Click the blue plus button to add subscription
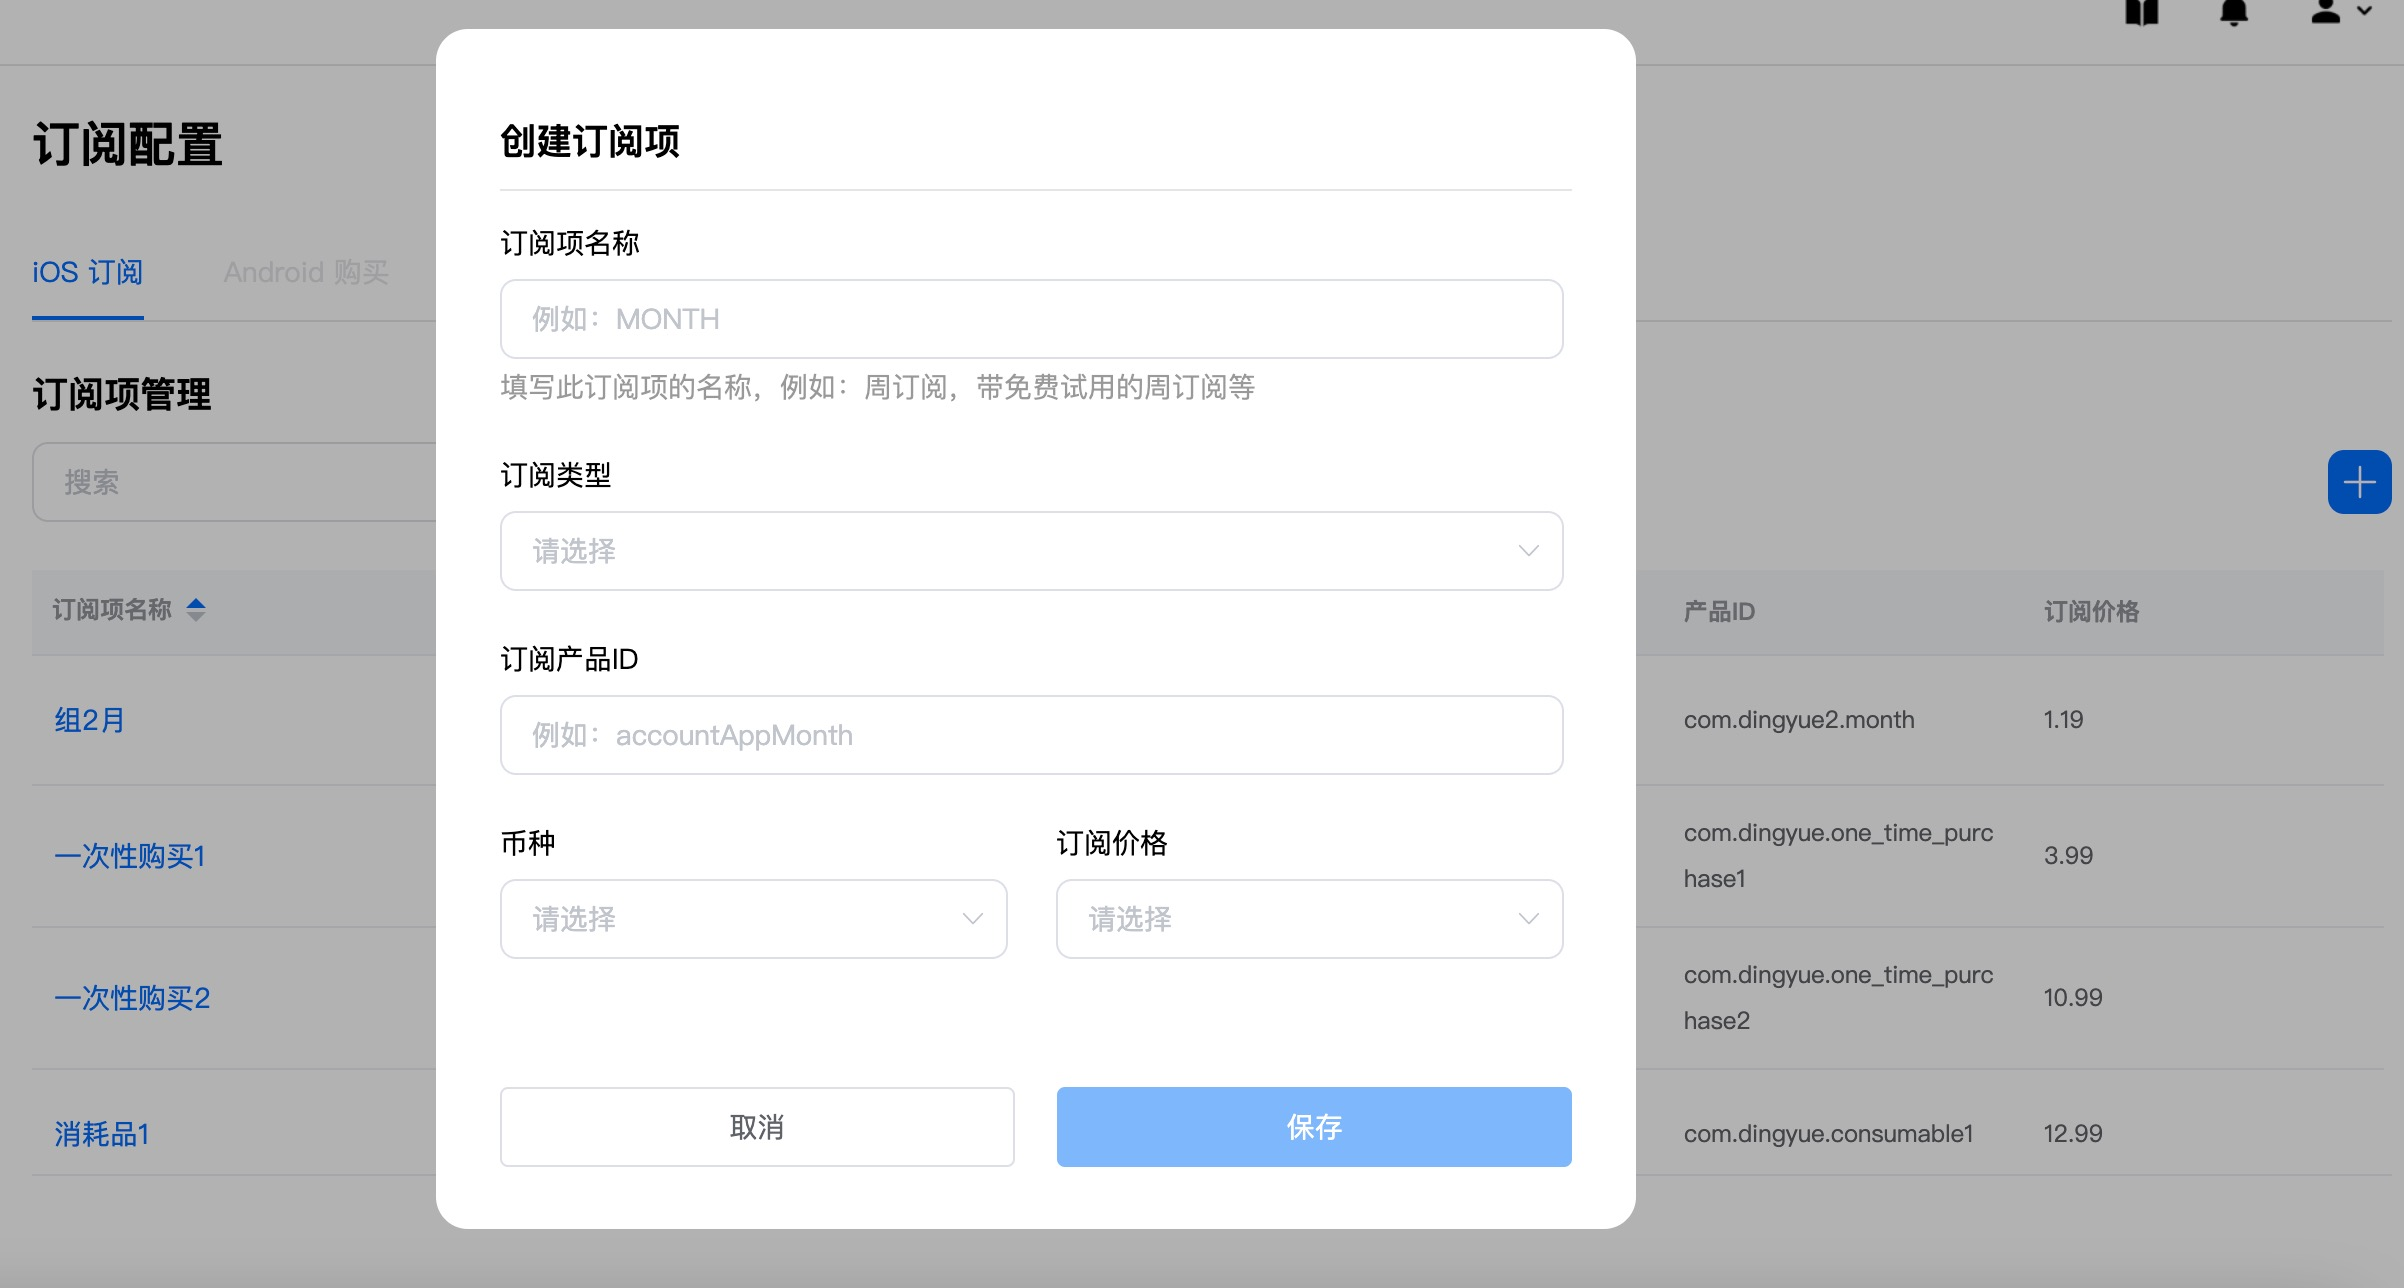Image resolution: width=2404 pixels, height=1288 pixels. (2359, 482)
